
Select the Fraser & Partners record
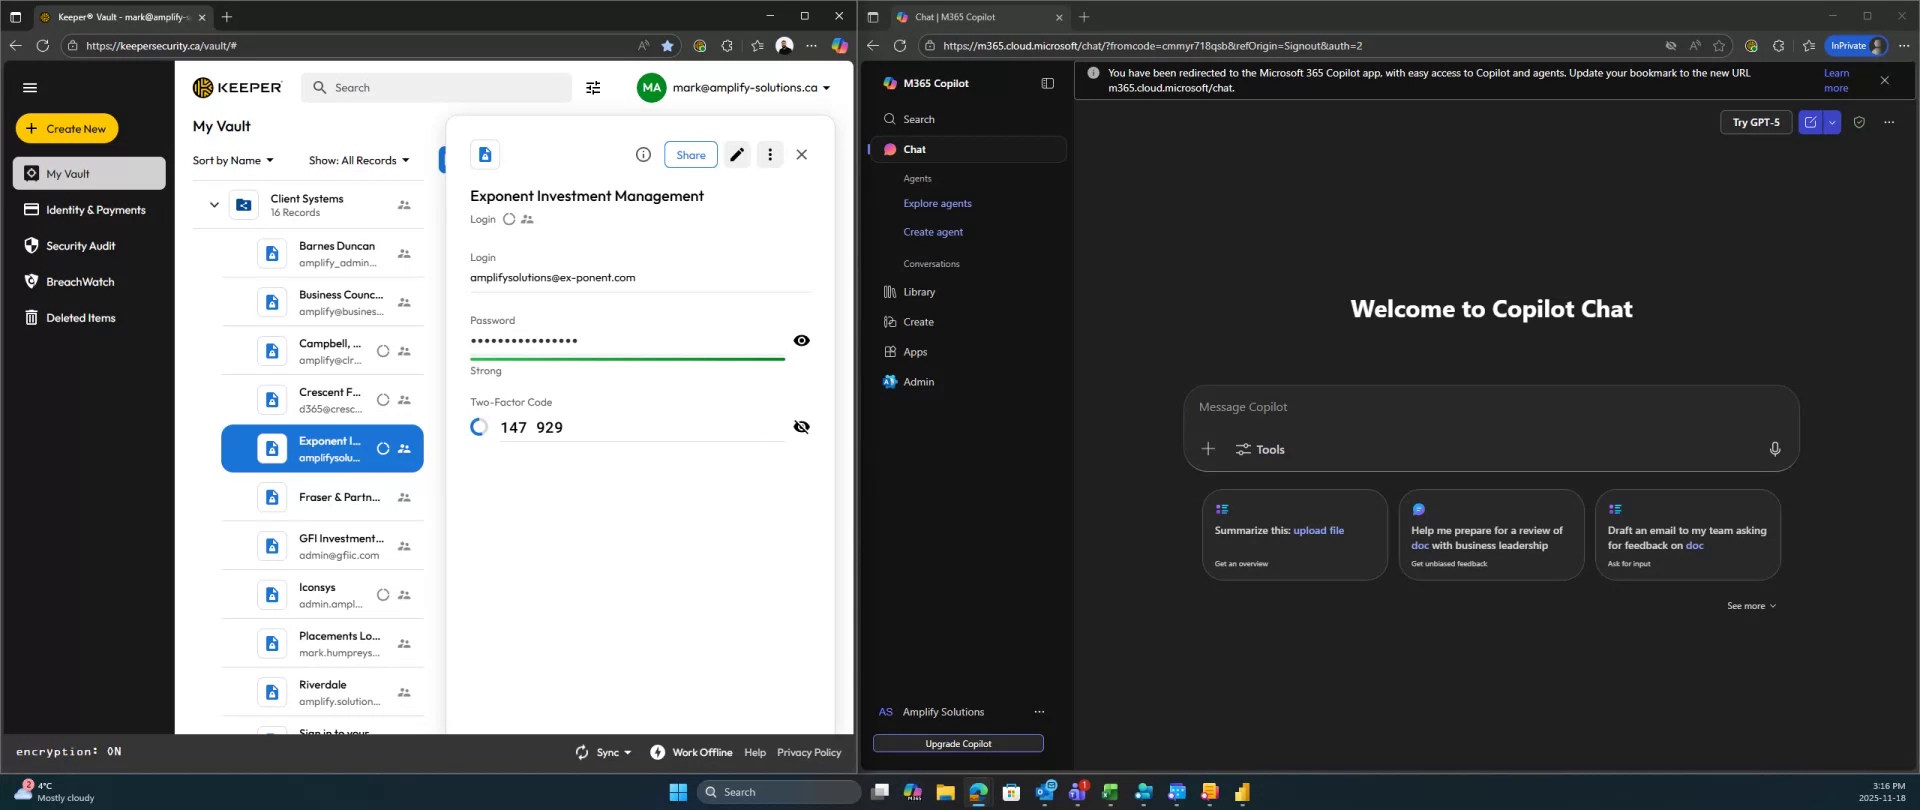pos(322,497)
